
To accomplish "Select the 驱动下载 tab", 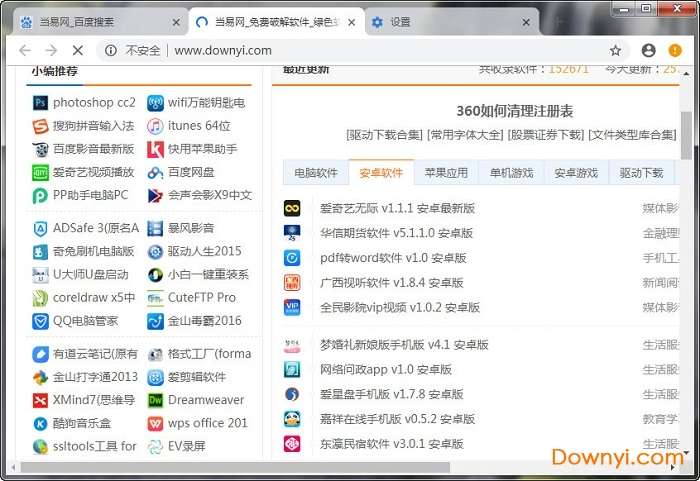I will (x=642, y=173).
